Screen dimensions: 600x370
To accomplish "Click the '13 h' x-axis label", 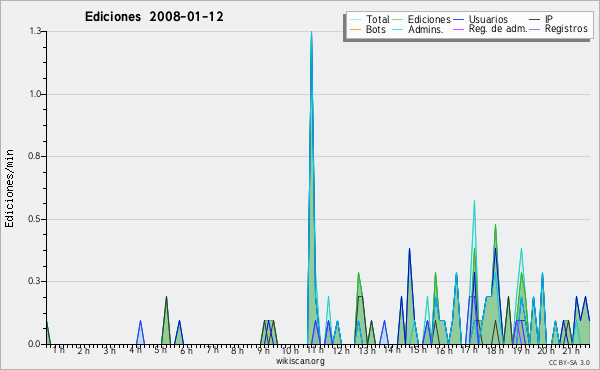I will pos(367,350).
